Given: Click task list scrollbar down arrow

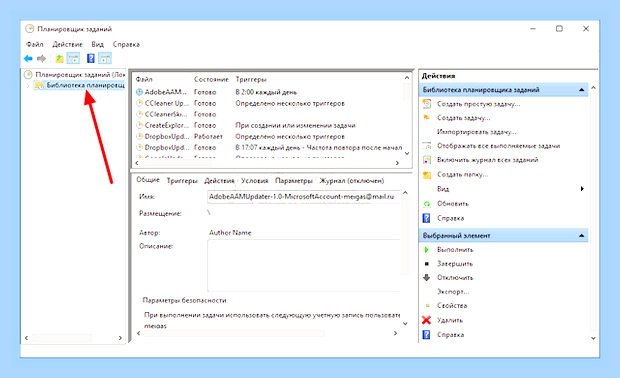Looking at the screenshot, I should coord(407,153).
